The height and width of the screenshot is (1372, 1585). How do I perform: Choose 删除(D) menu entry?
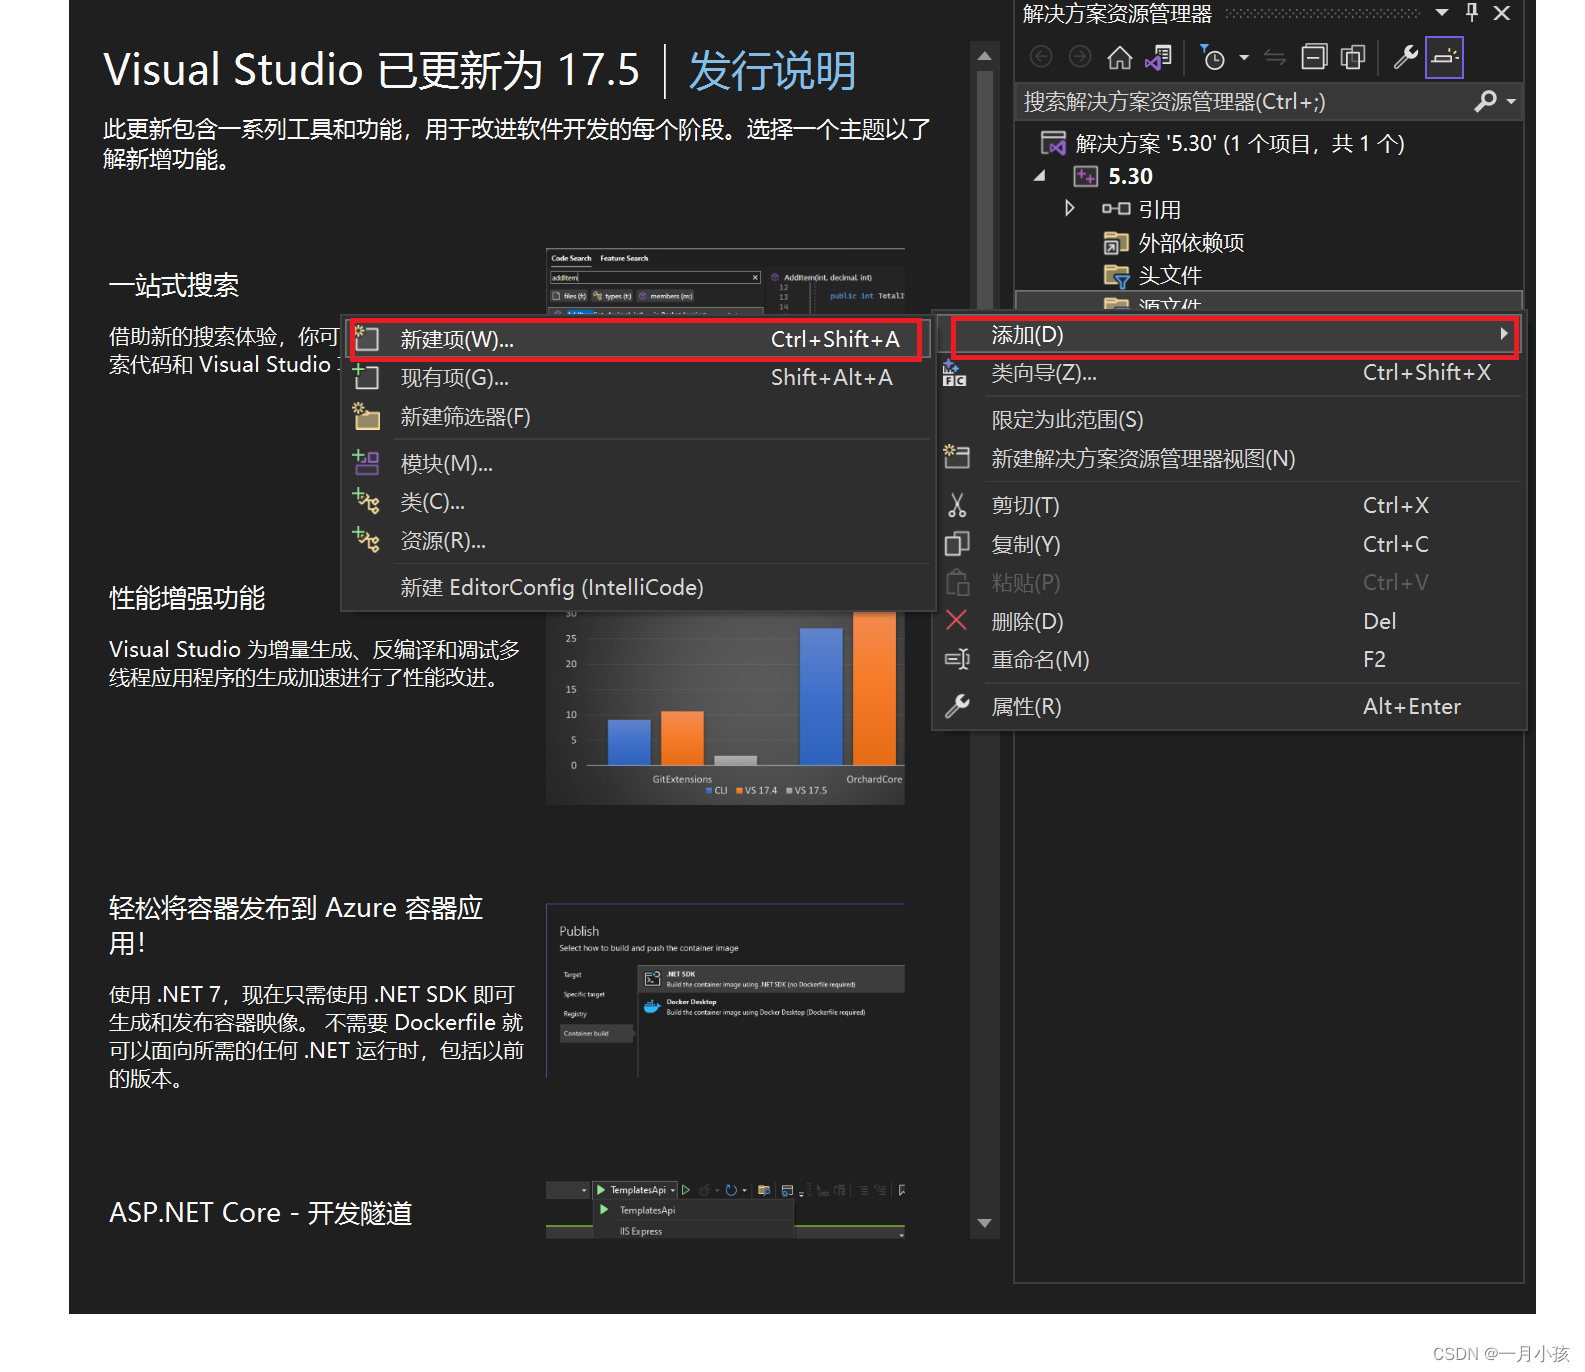tap(1229, 622)
